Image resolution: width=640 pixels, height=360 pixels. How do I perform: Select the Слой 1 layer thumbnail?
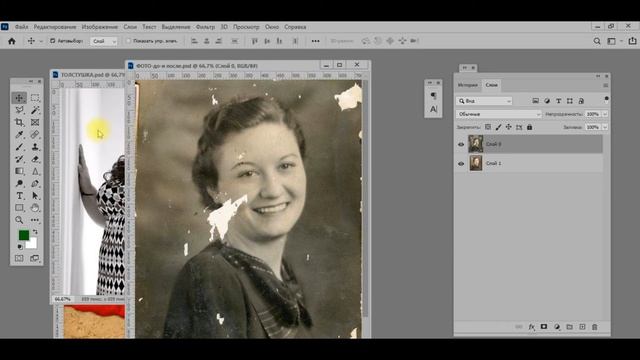pos(476,163)
